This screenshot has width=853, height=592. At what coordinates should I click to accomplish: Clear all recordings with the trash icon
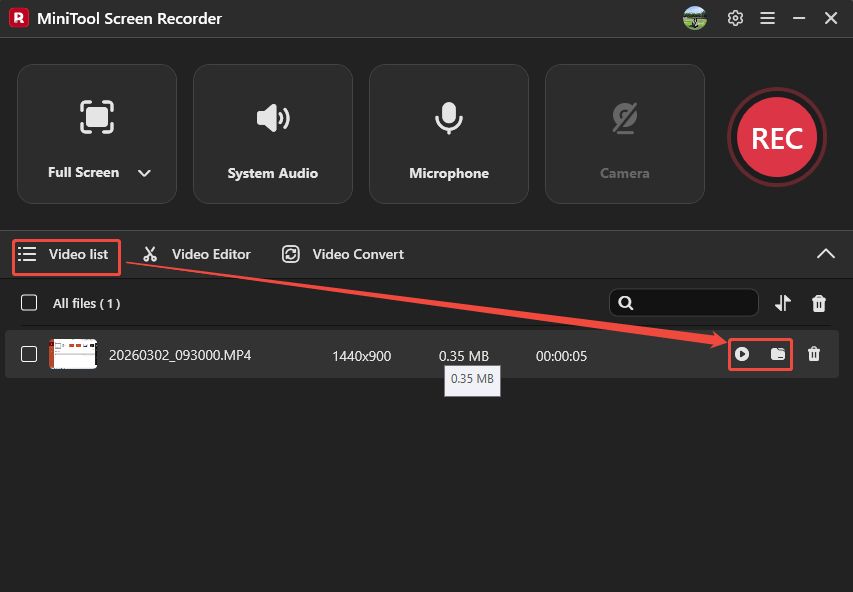(819, 302)
